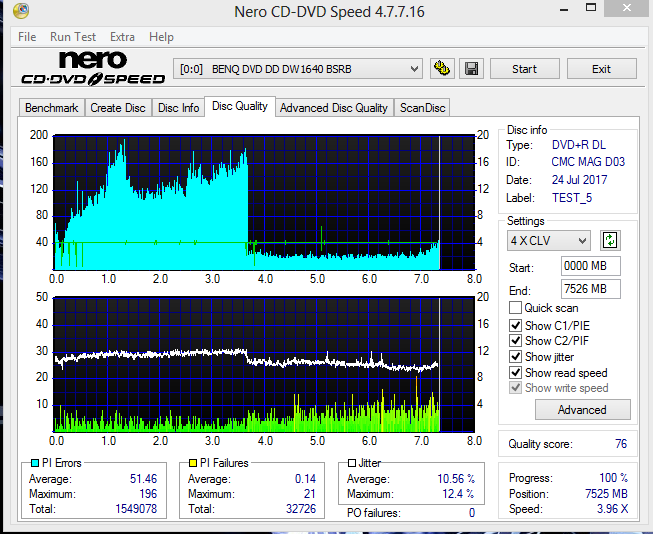The image size is (653, 534).
Task: Click the Progress value 100 %
Action: 613,477
